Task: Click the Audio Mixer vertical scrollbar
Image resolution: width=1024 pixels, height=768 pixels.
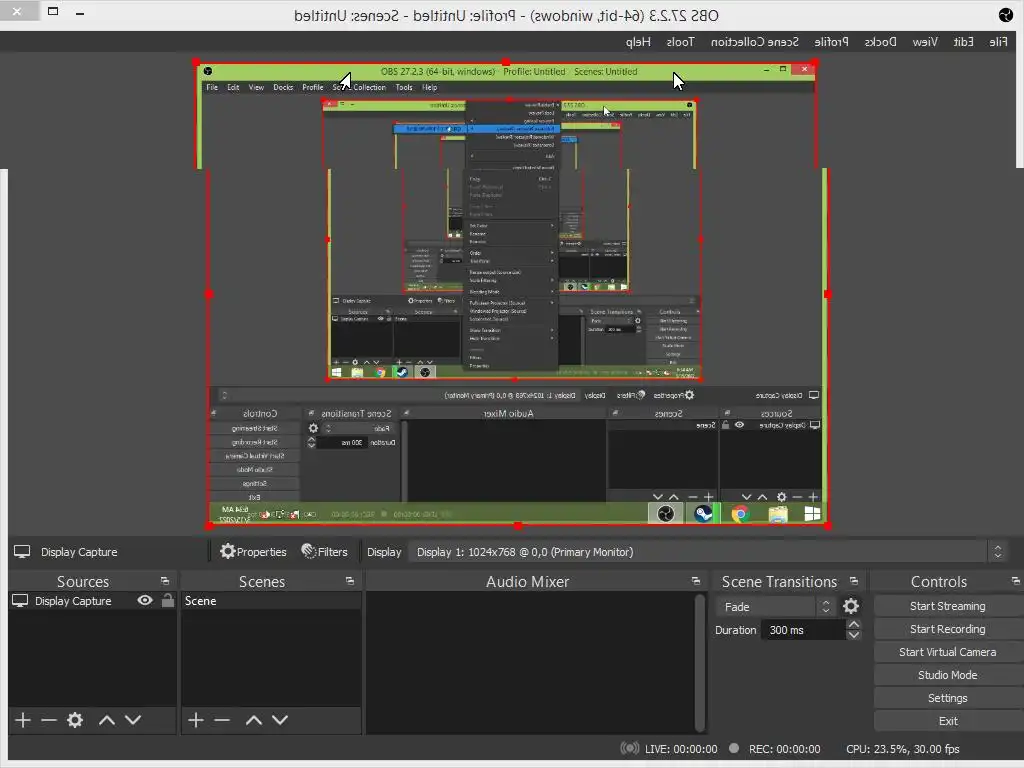Action: point(700,661)
